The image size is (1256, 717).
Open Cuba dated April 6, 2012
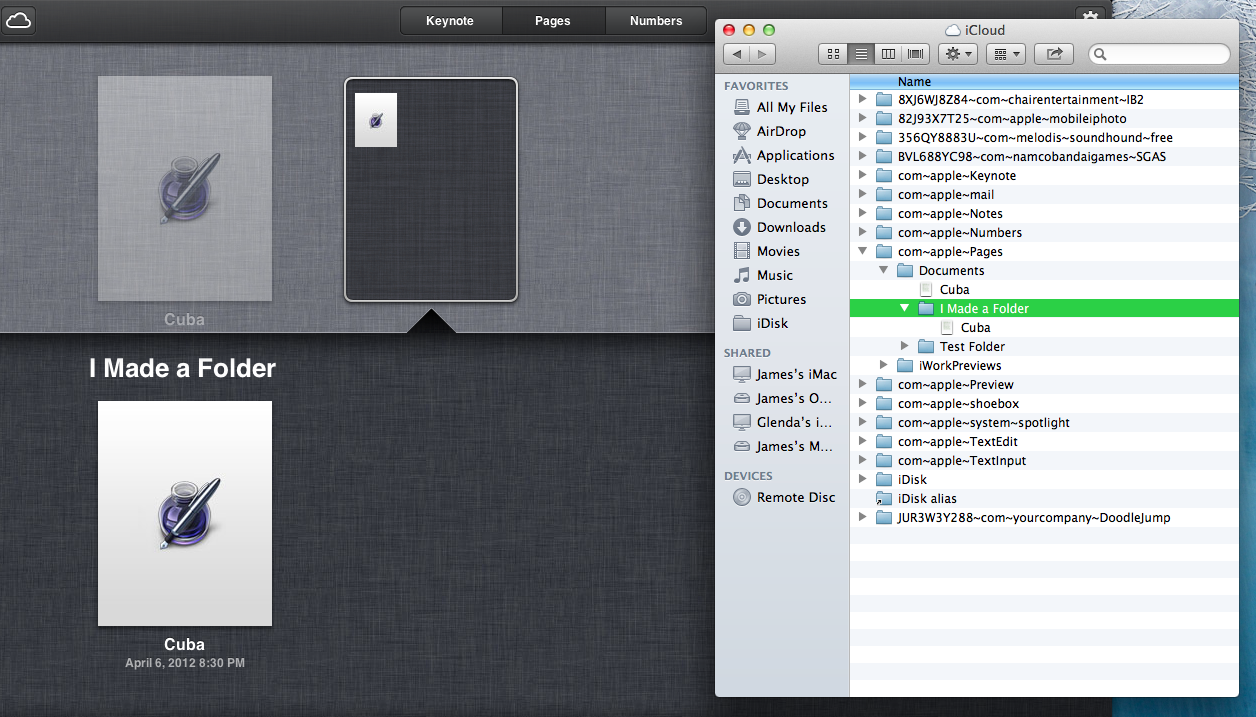point(185,514)
